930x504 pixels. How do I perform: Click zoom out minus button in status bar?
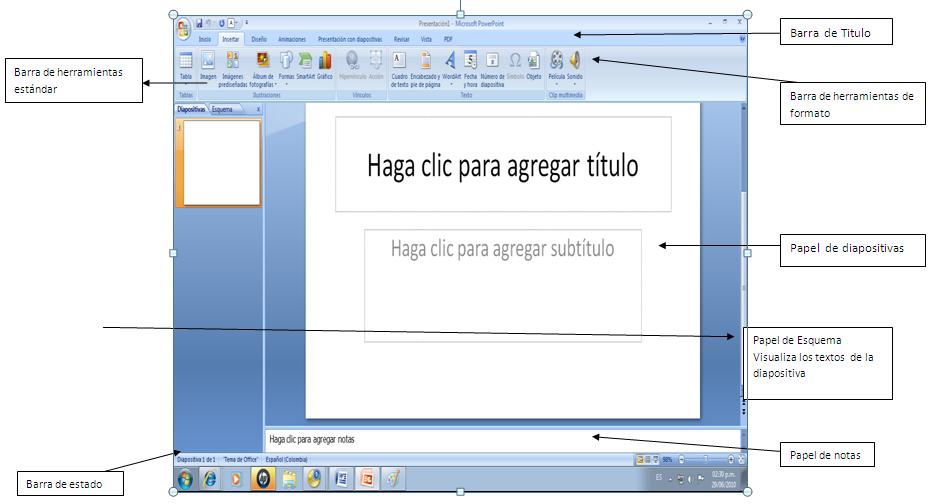click(681, 460)
